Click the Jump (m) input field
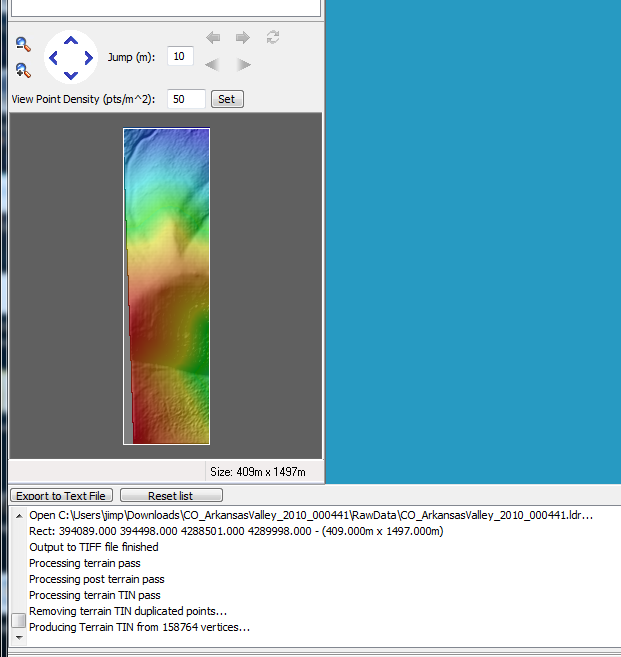 pos(180,56)
